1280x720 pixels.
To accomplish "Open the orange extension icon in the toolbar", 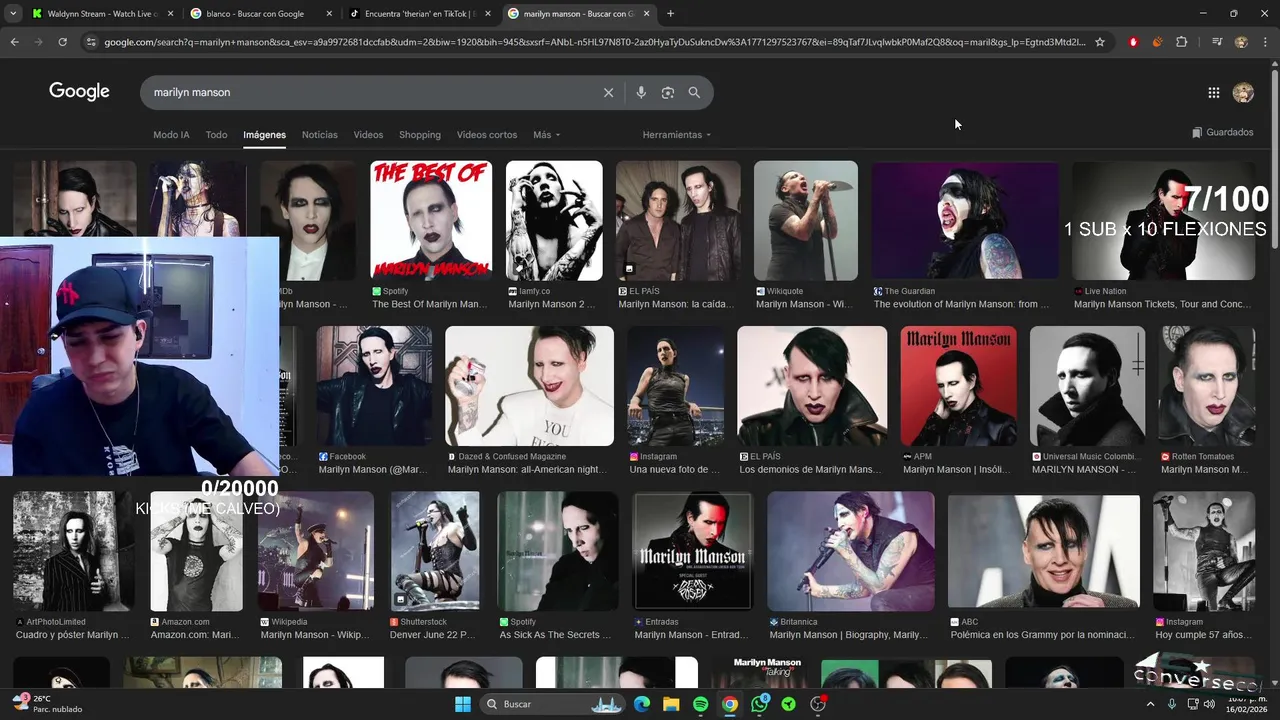I will pyautogui.click(x=1157, y=42).
